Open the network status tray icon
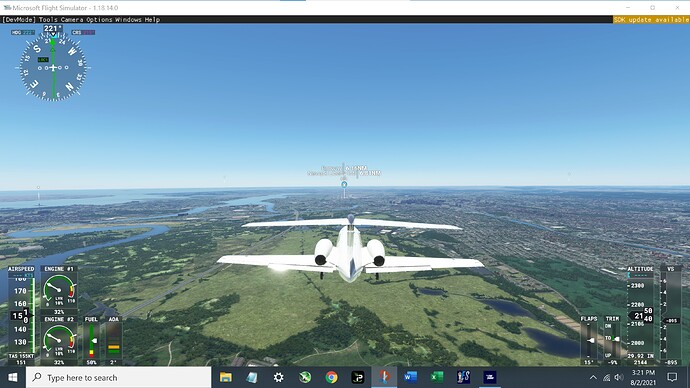690x388 pixels. point(606,377)
